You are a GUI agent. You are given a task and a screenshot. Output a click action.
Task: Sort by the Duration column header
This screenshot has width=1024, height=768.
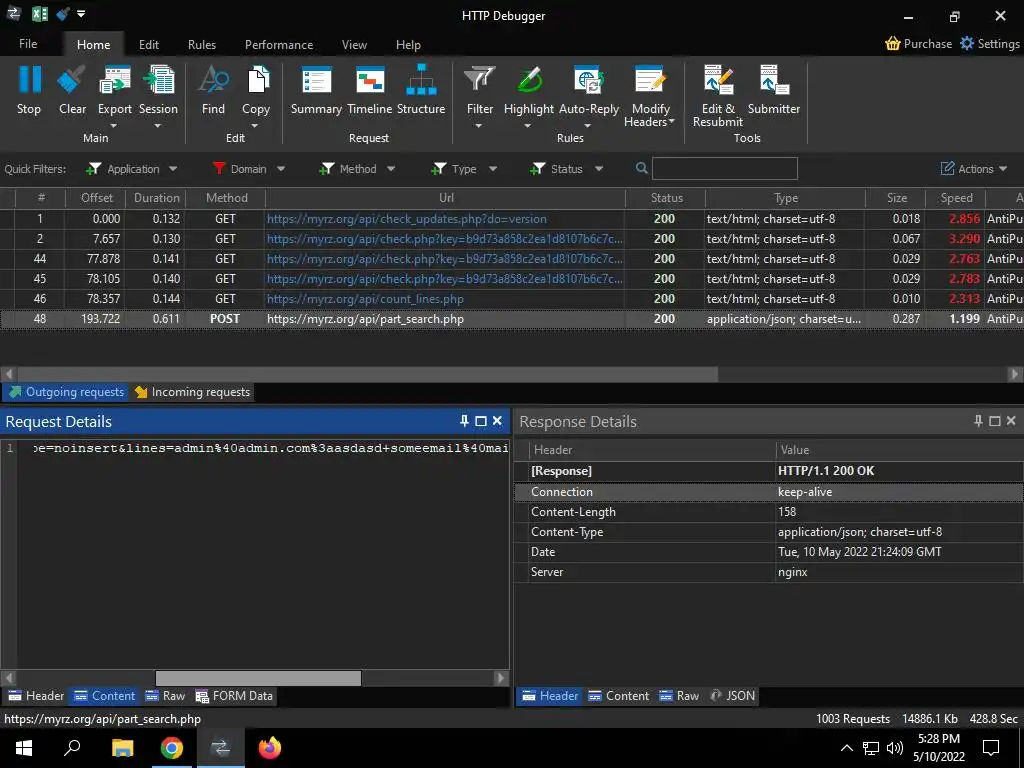click(x=156, y=198)
